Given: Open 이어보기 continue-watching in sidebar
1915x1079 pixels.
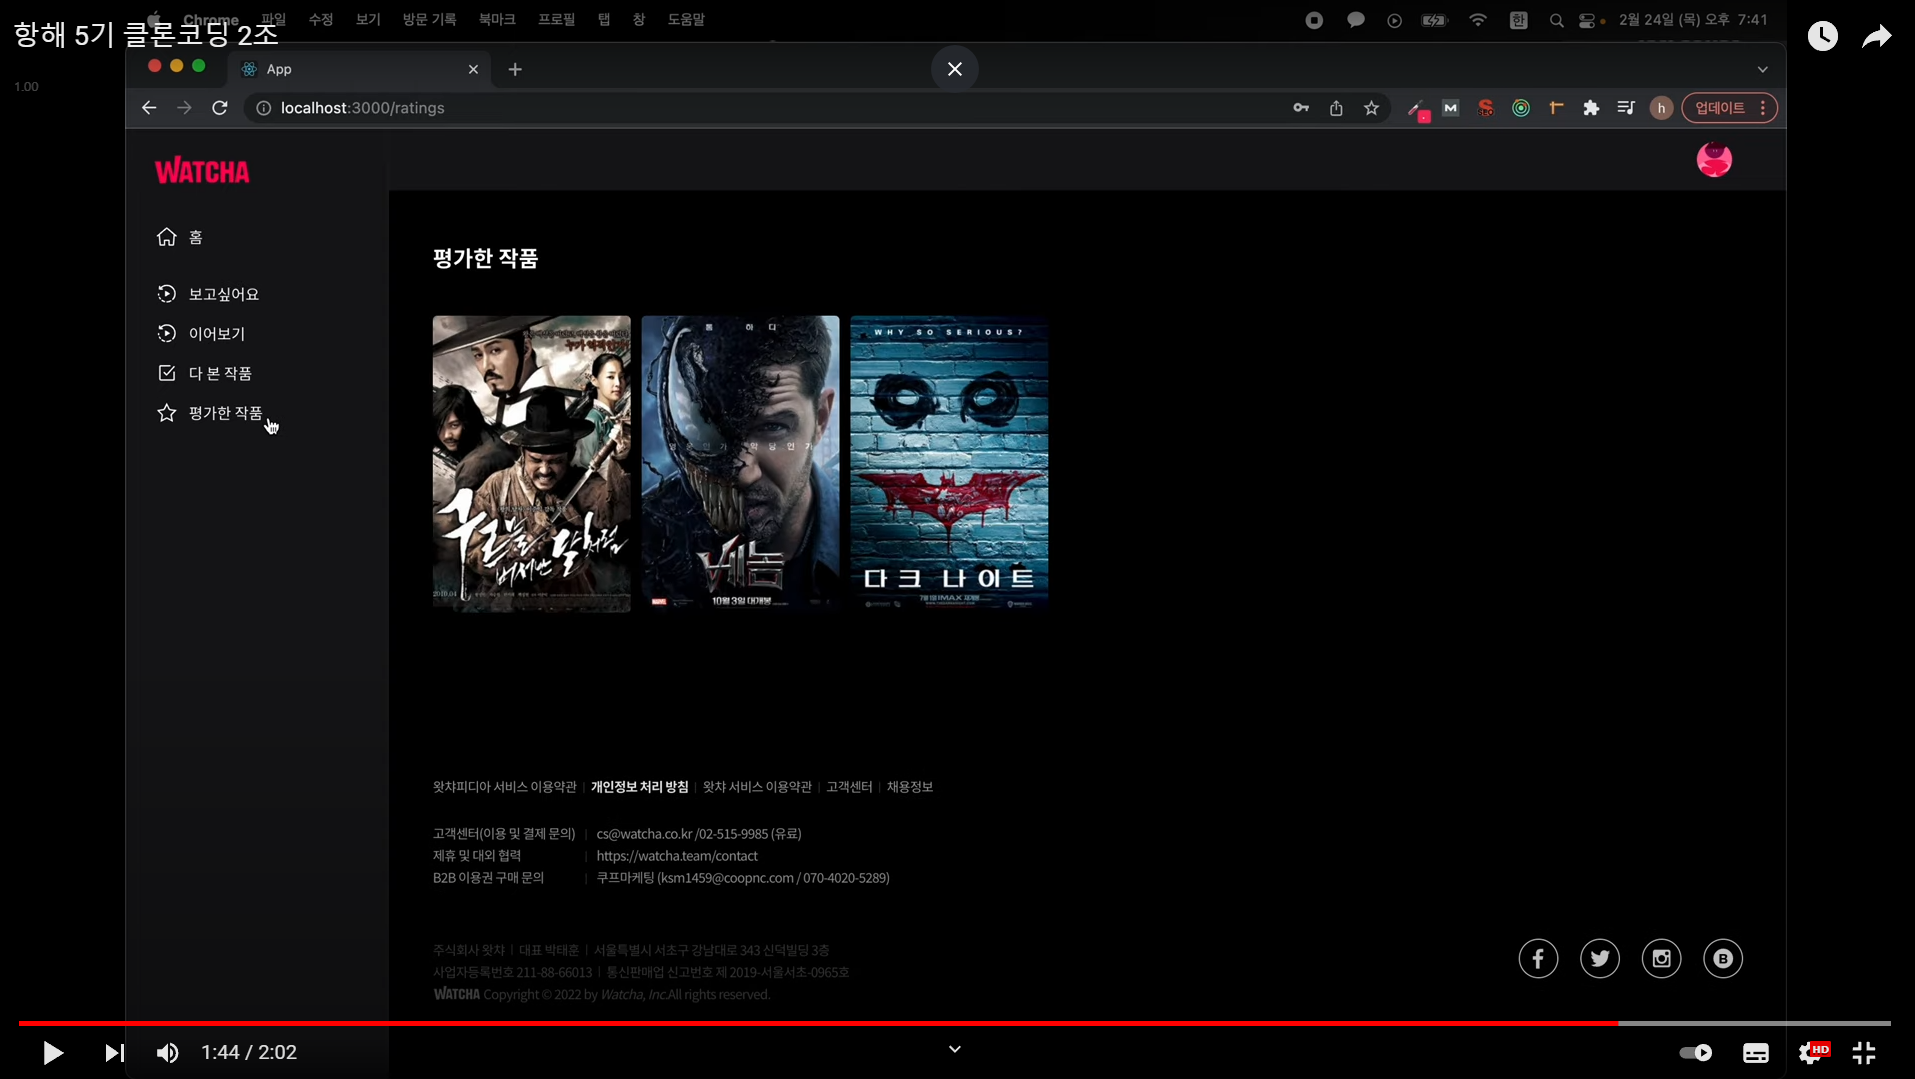Looking at the screenshot, I should (x=201, y=333).
